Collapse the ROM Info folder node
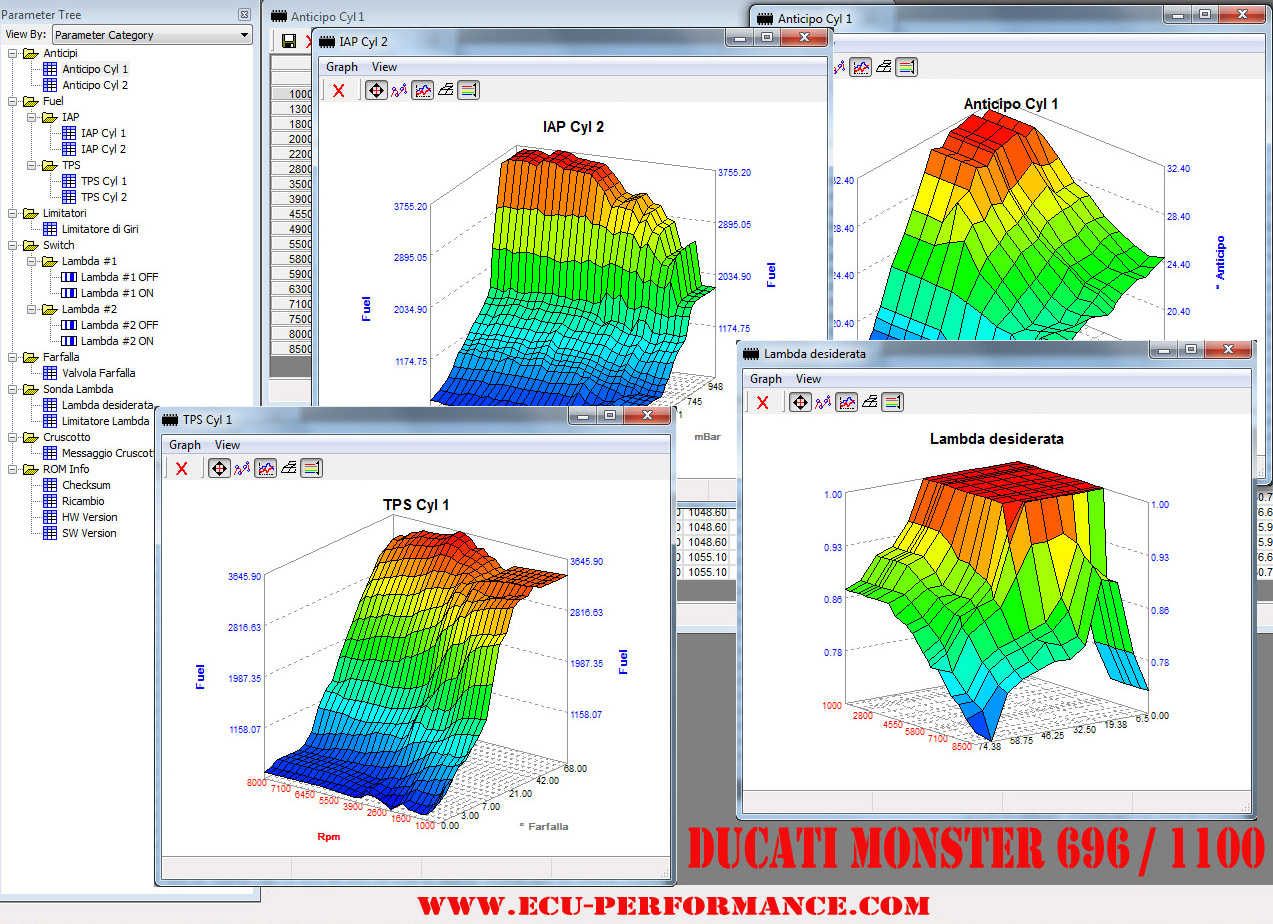Image resolution: width=1273 pixels, height=924 pixels. (12, 469)
